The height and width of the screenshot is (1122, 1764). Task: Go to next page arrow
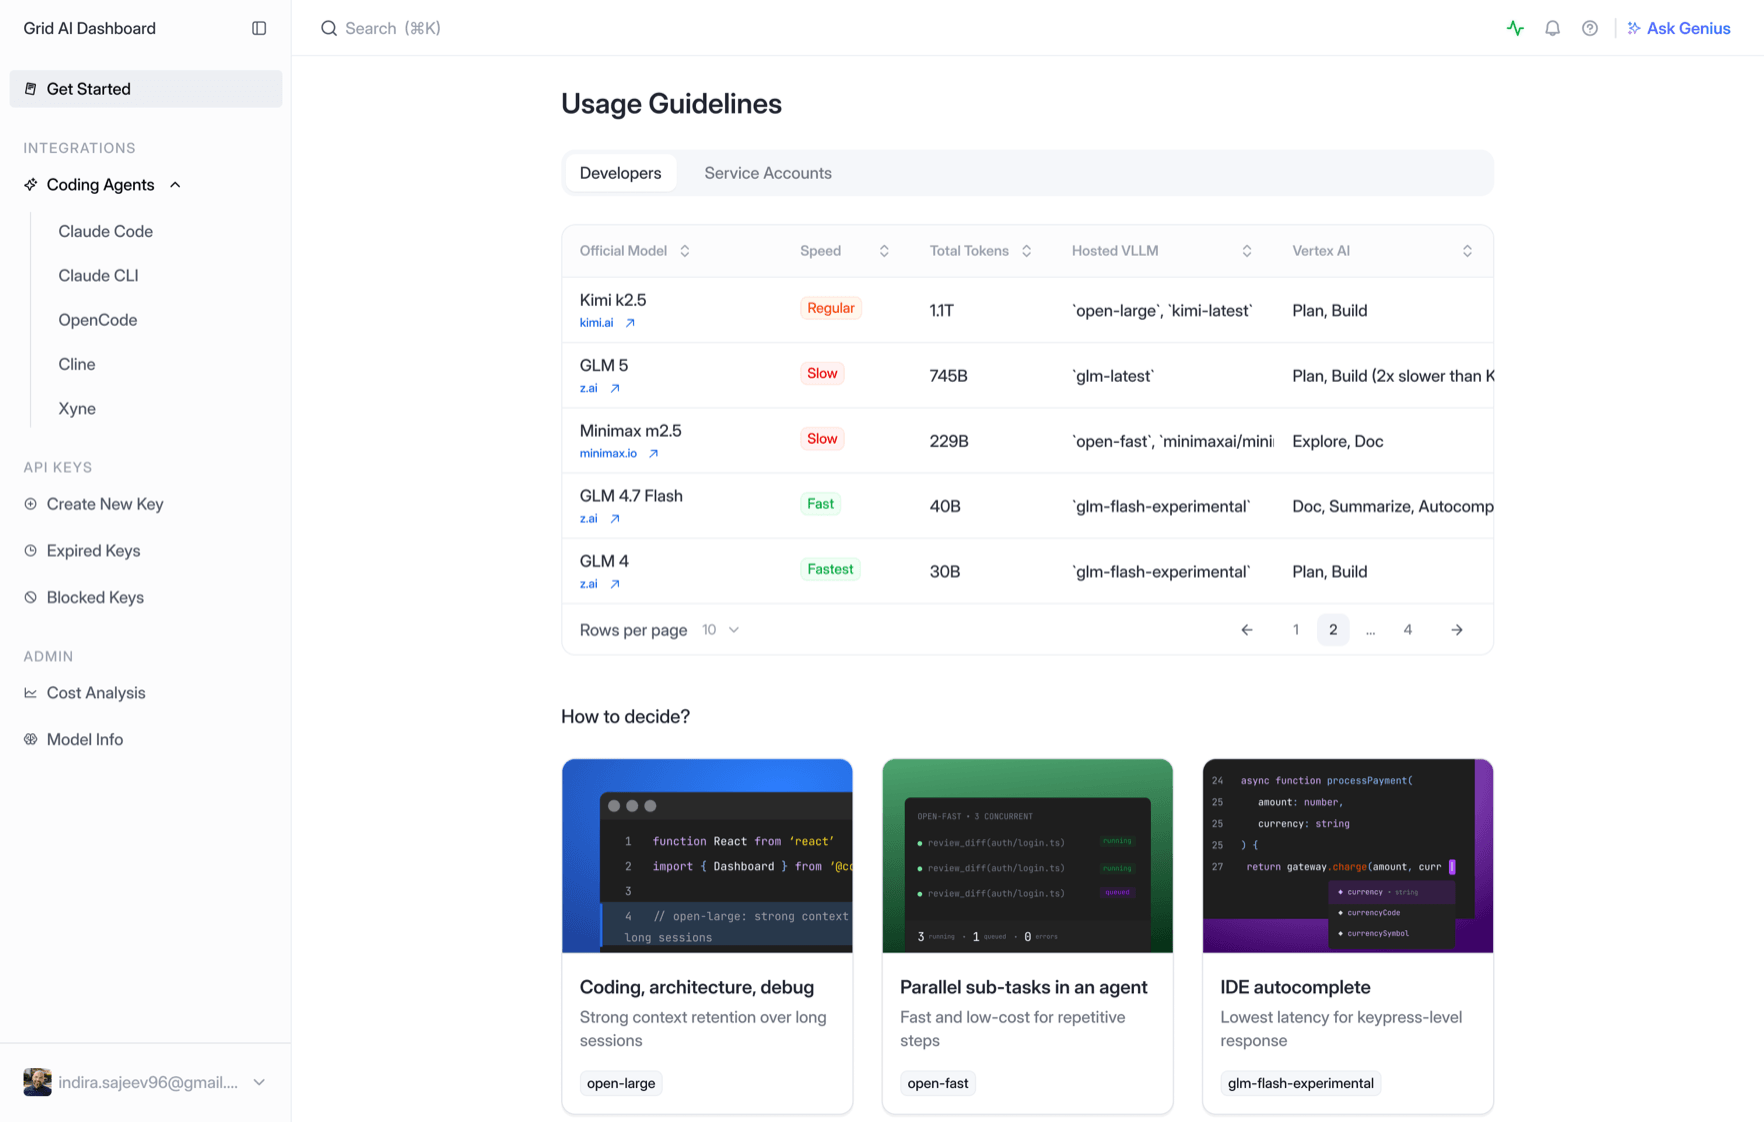click(1457, 630)
